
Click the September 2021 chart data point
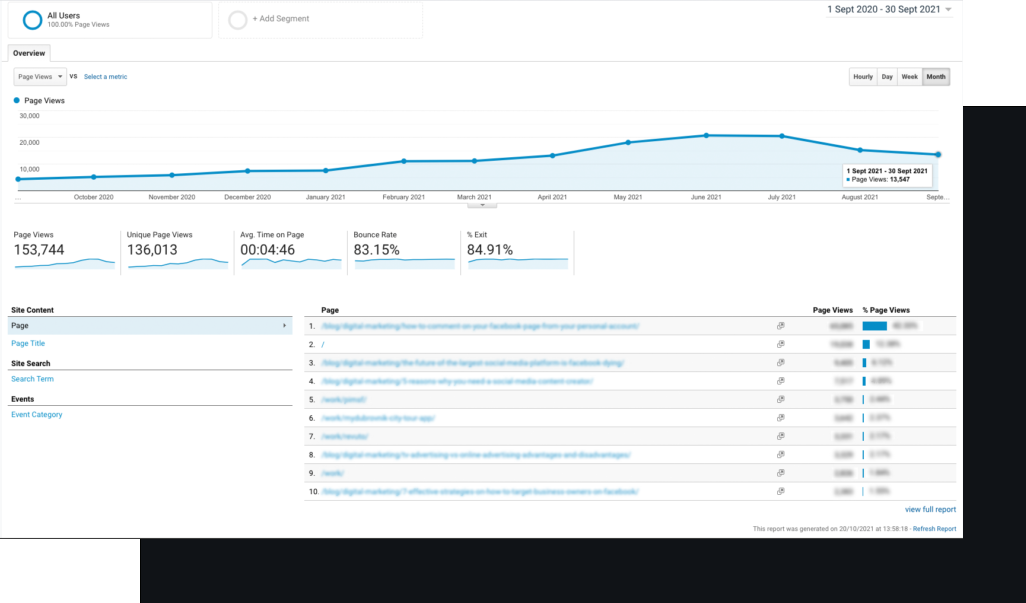point(938,154)
